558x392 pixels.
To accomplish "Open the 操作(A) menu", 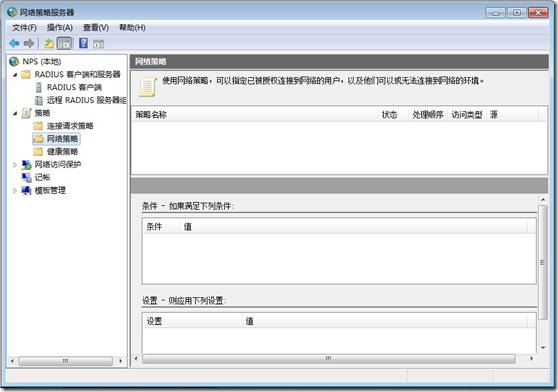I will pos(59,28).
